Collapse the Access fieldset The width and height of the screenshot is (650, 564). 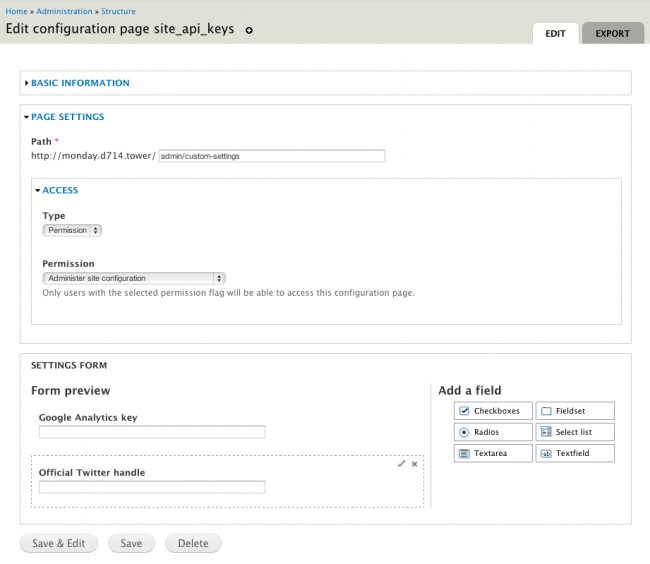[59, 190]
